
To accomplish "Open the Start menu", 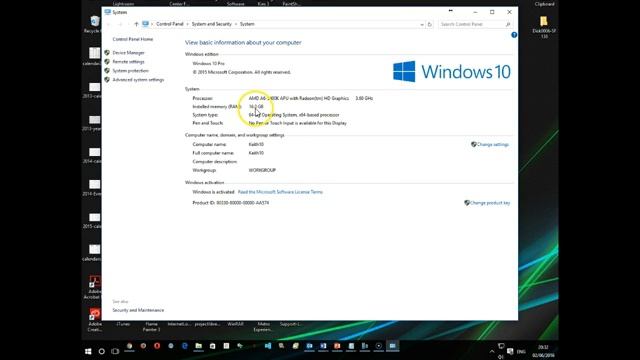I will [x=88, y=351].
